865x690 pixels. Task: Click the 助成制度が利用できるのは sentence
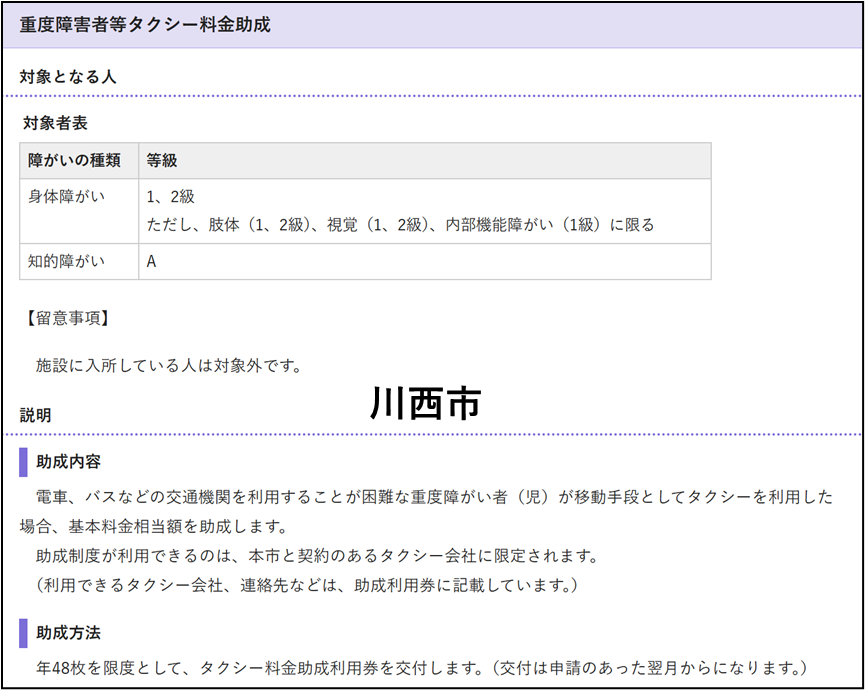click(x=316, y=555)
